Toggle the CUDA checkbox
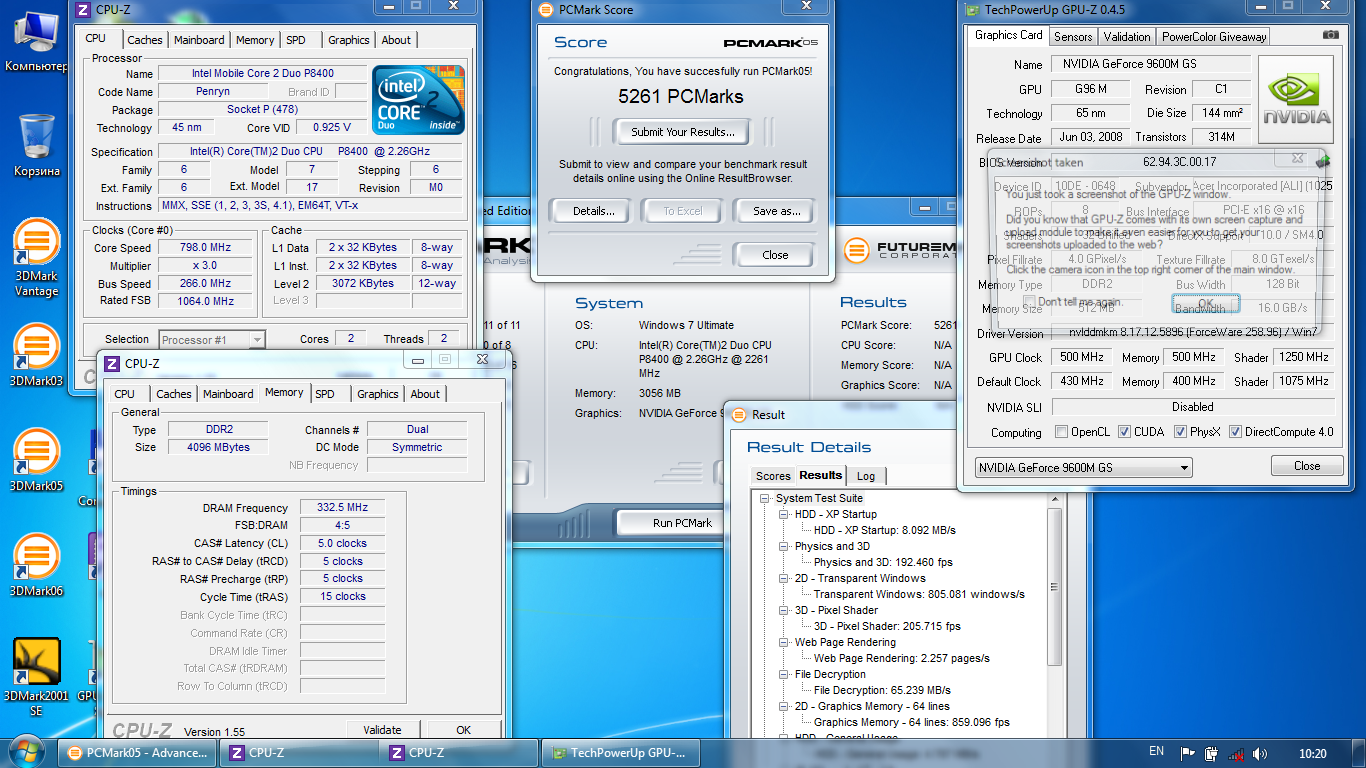Screen dimensions: 1366x768 [1124, 432]
